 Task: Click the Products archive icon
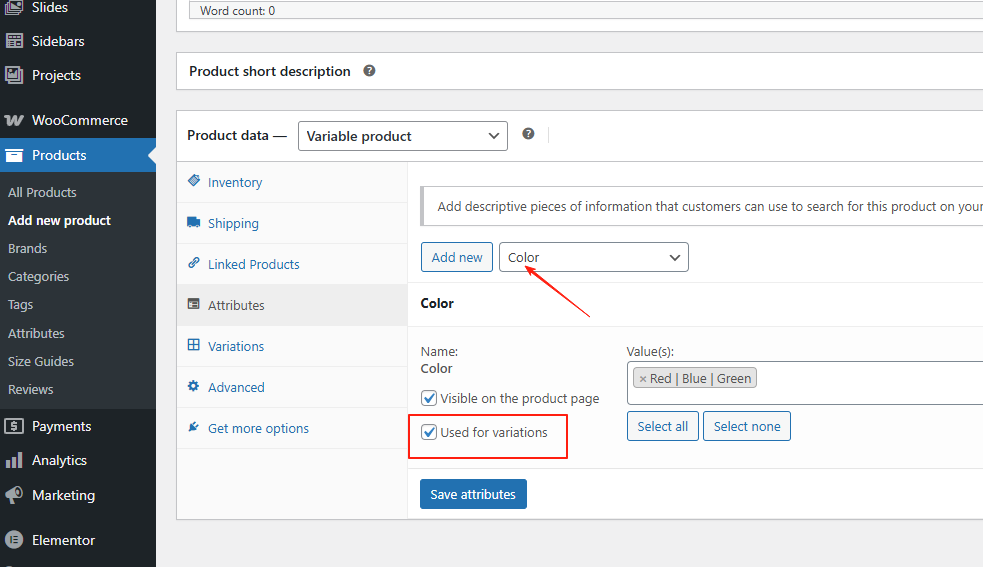pos(14,156)
